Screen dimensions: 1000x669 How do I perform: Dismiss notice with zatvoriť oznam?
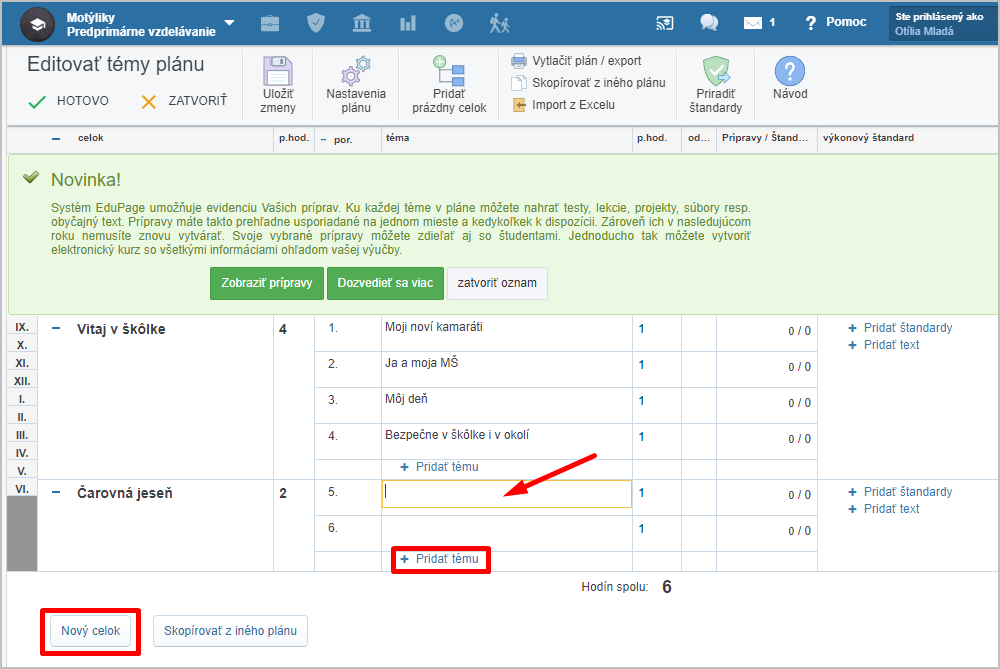click(x=497, y=283)
